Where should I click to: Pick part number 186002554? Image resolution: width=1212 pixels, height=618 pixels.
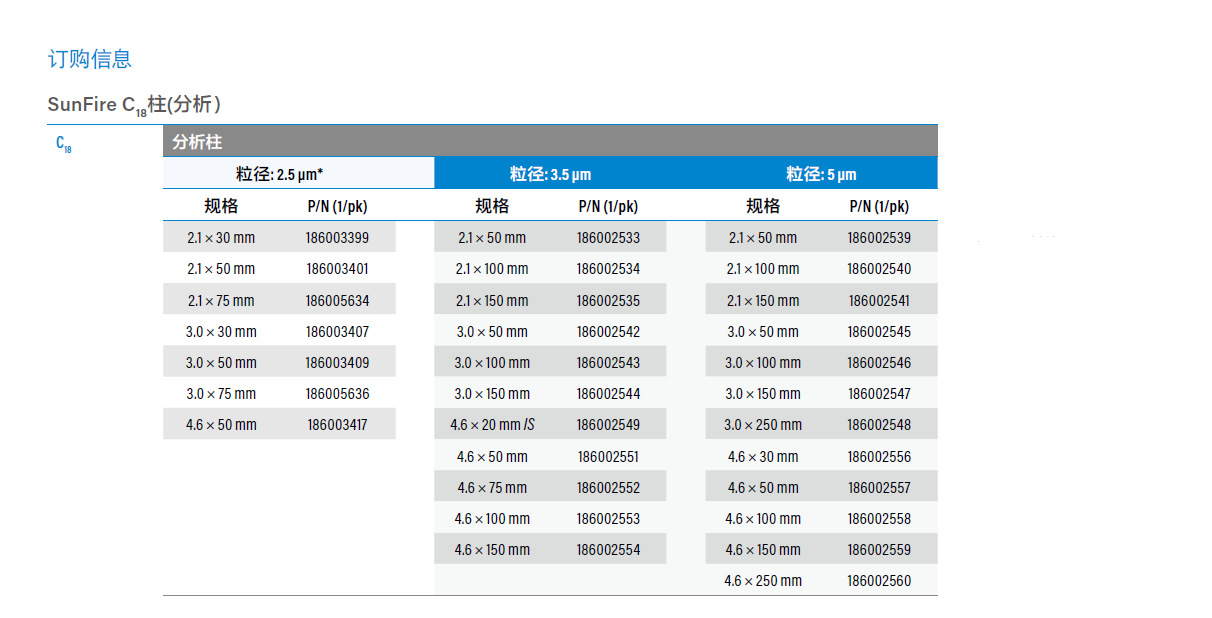[x=608, y=550]
